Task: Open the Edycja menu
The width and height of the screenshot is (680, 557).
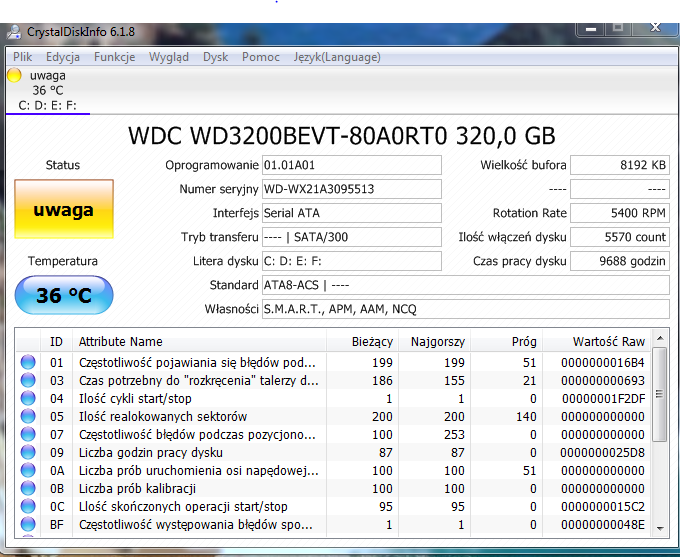Action: coord(63,57)
